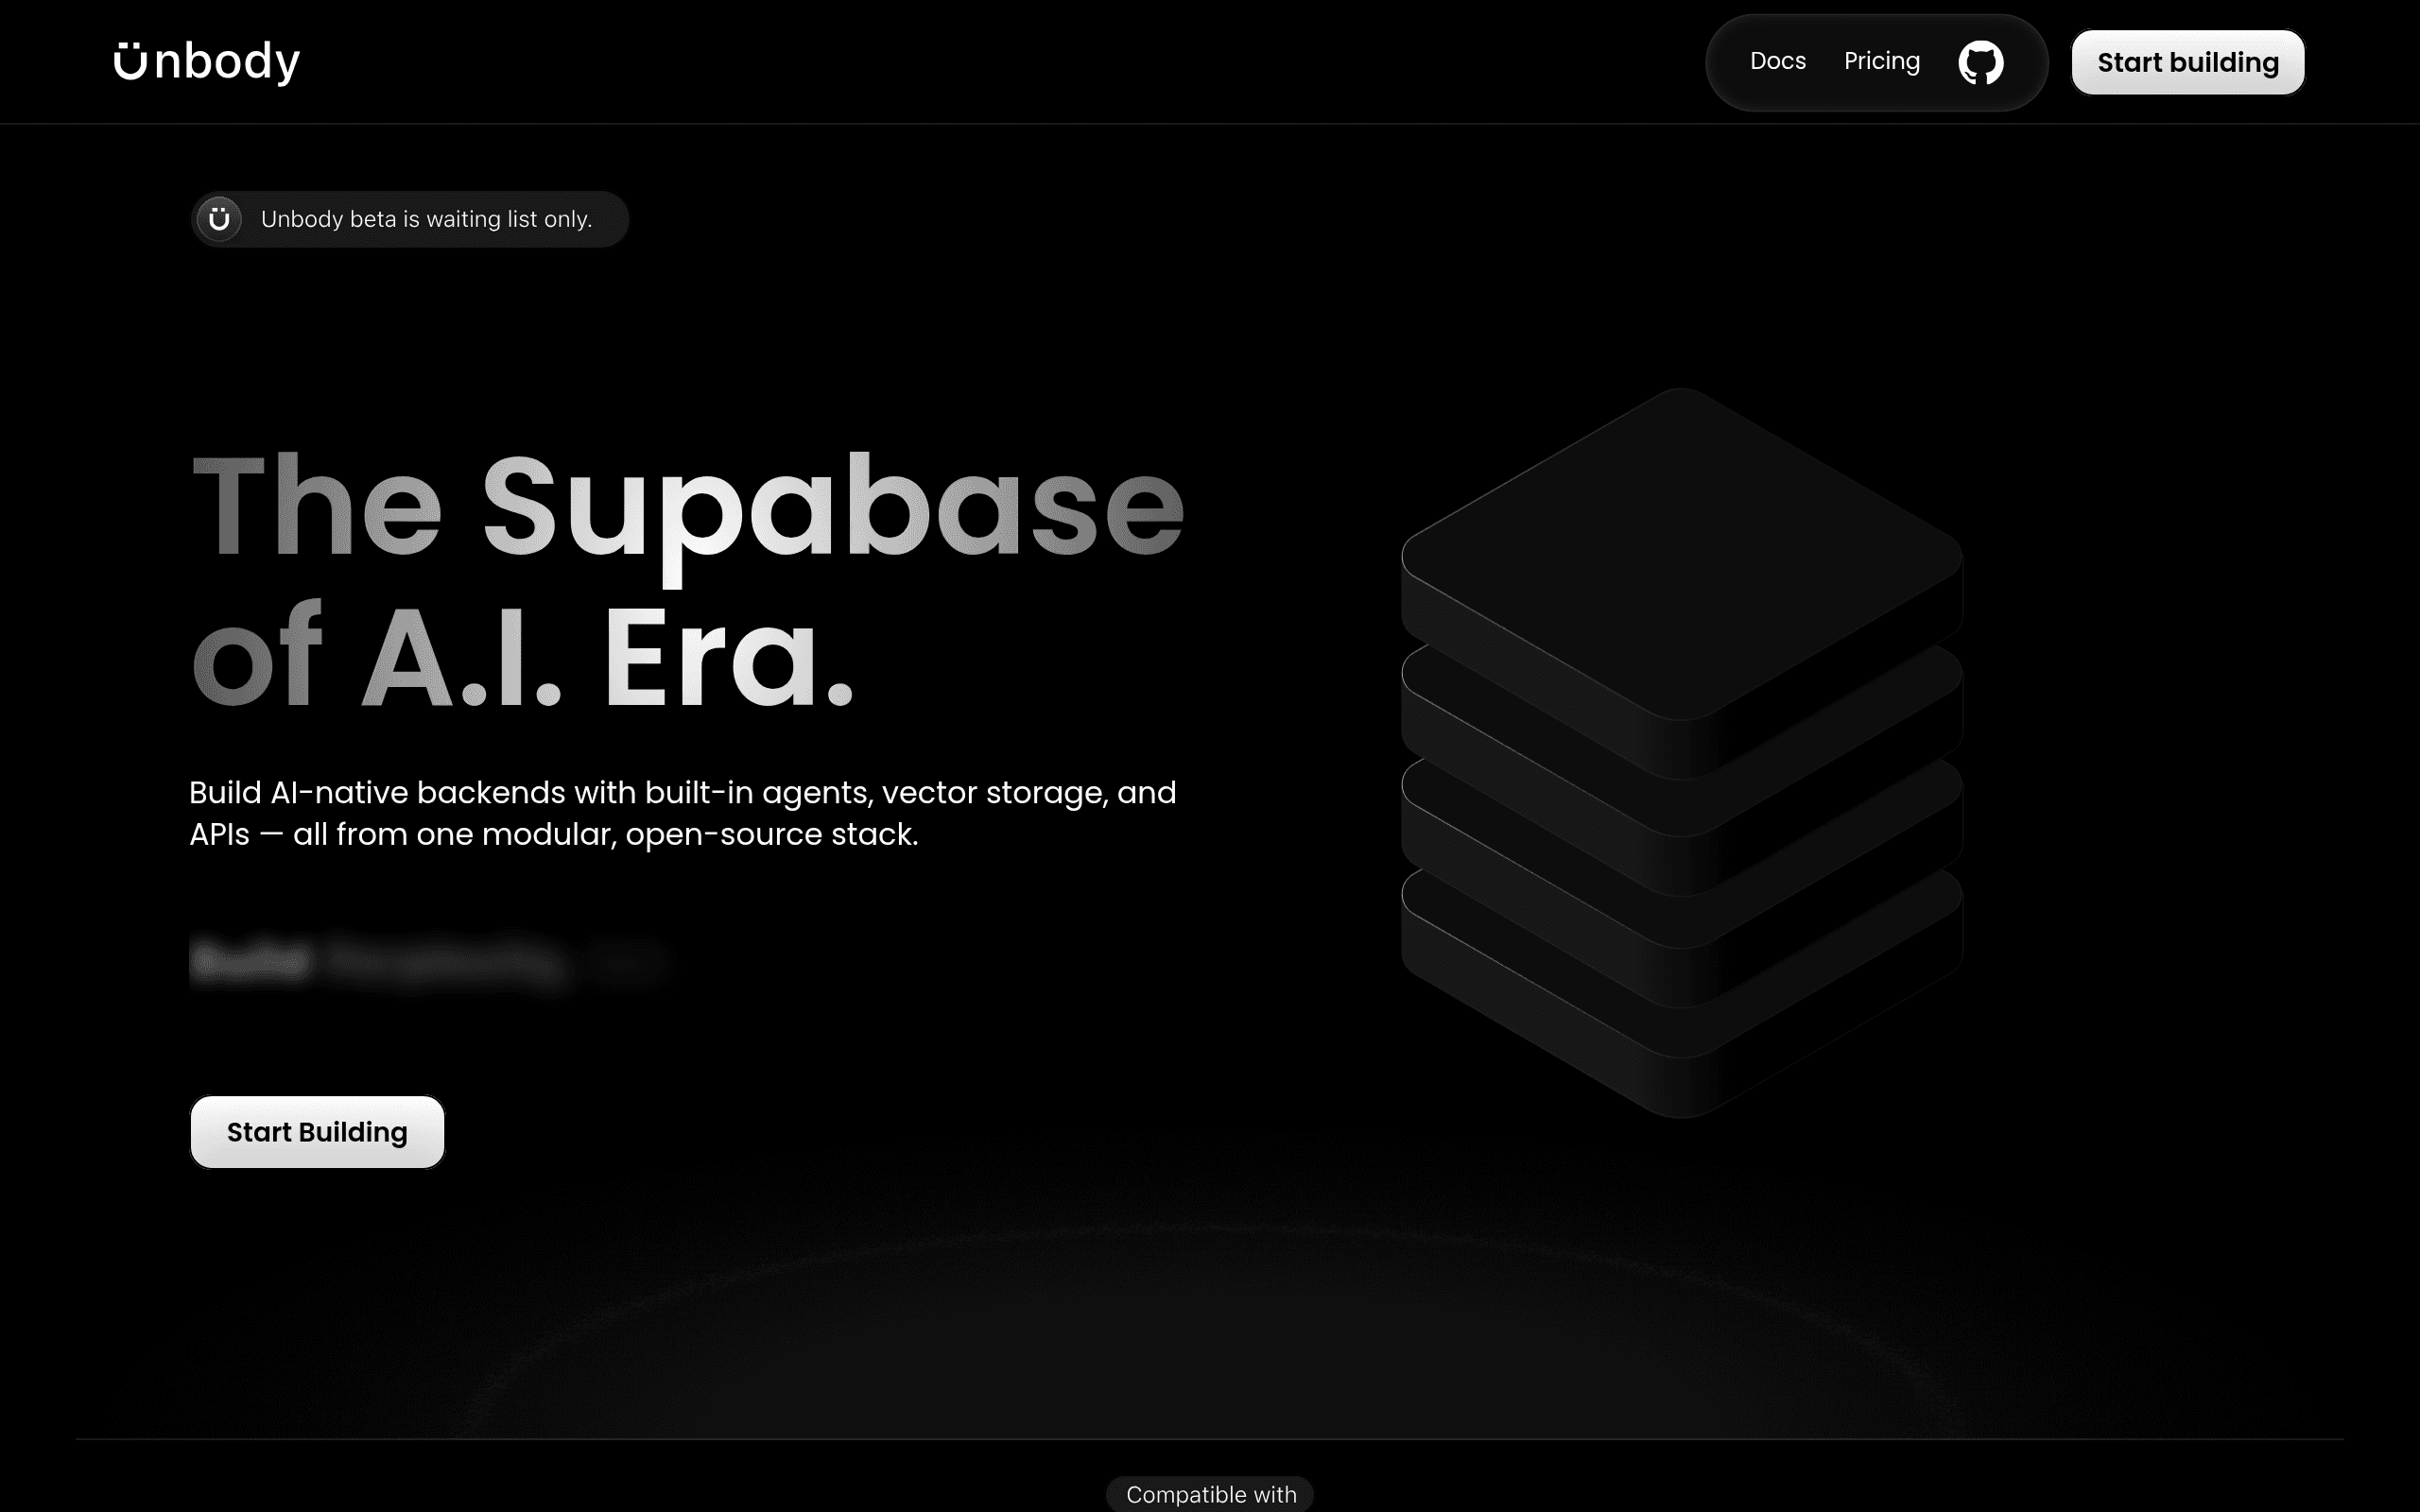Click the Unbody logo in the header
The height and width of the screenshot is (1512, 2420).
click(207, 62)
